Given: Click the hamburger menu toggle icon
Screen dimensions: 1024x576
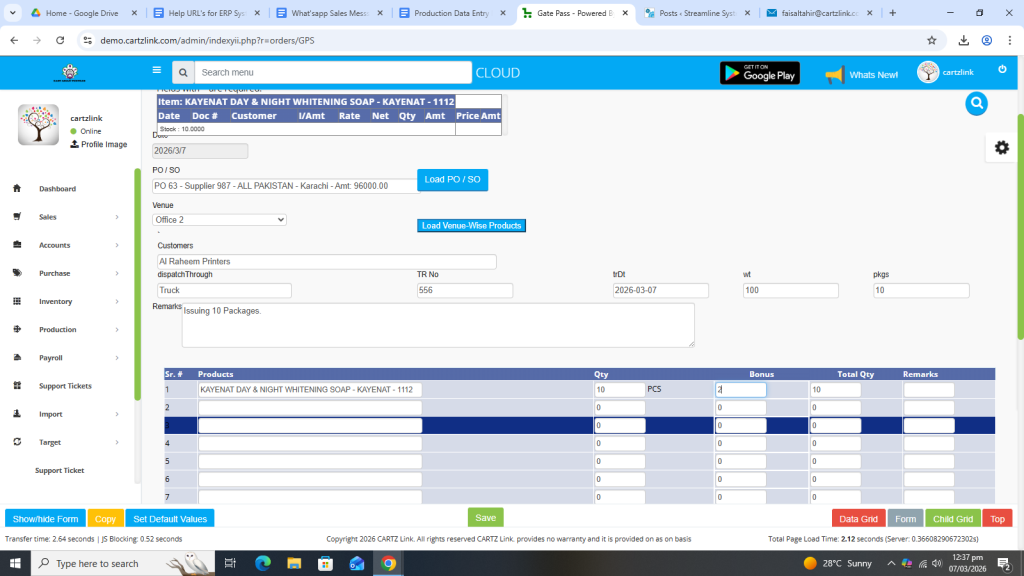Looking at the screenshot, I should tap(156, 71).
